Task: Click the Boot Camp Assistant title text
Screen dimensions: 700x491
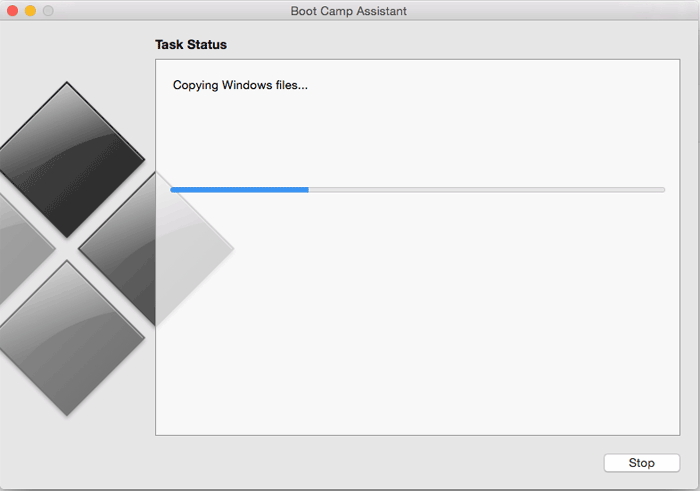Action: (x=349, y=11)
